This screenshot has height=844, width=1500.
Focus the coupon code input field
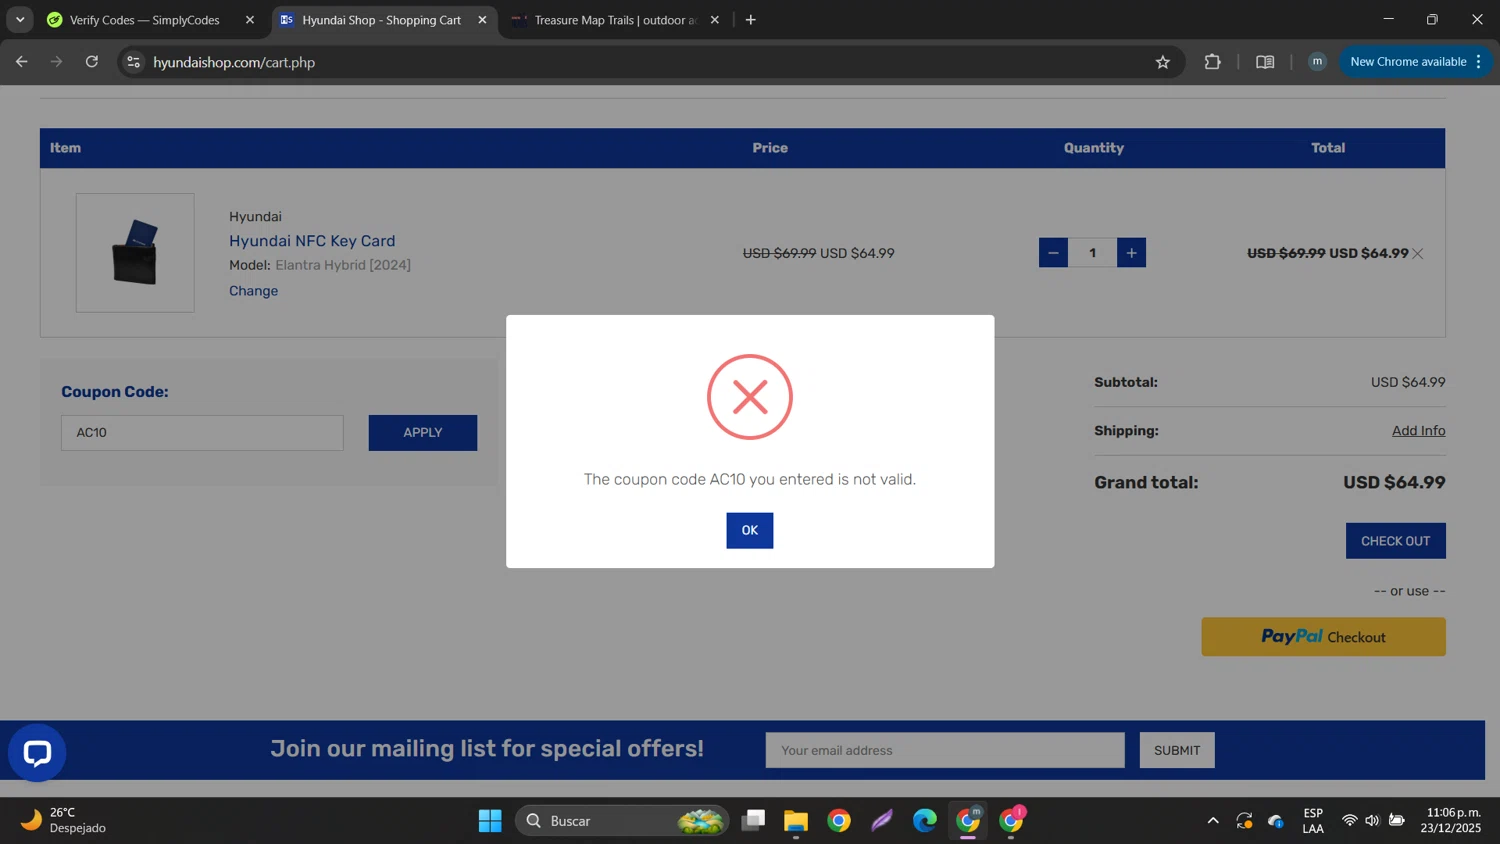tap(202, 432)
